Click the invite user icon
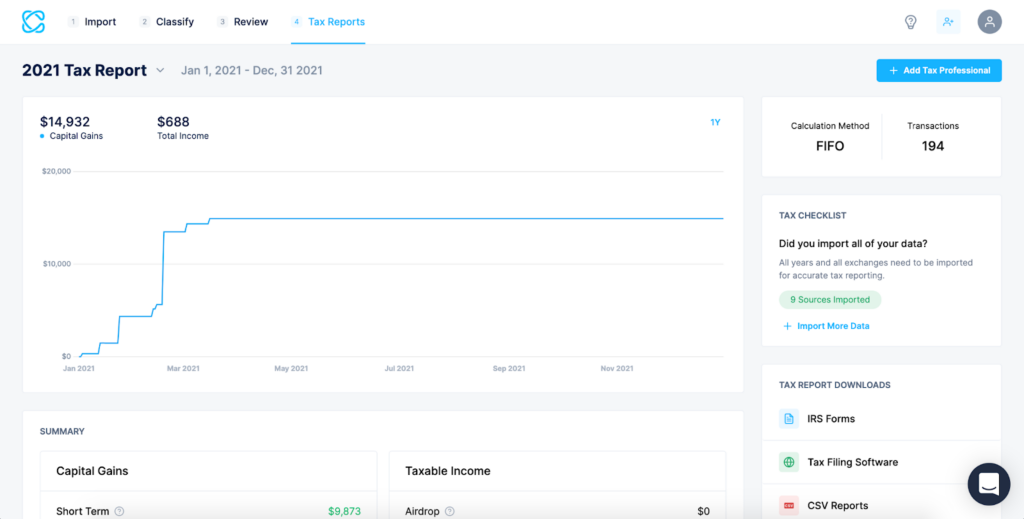1024x519 pixels. coord(948,22)
